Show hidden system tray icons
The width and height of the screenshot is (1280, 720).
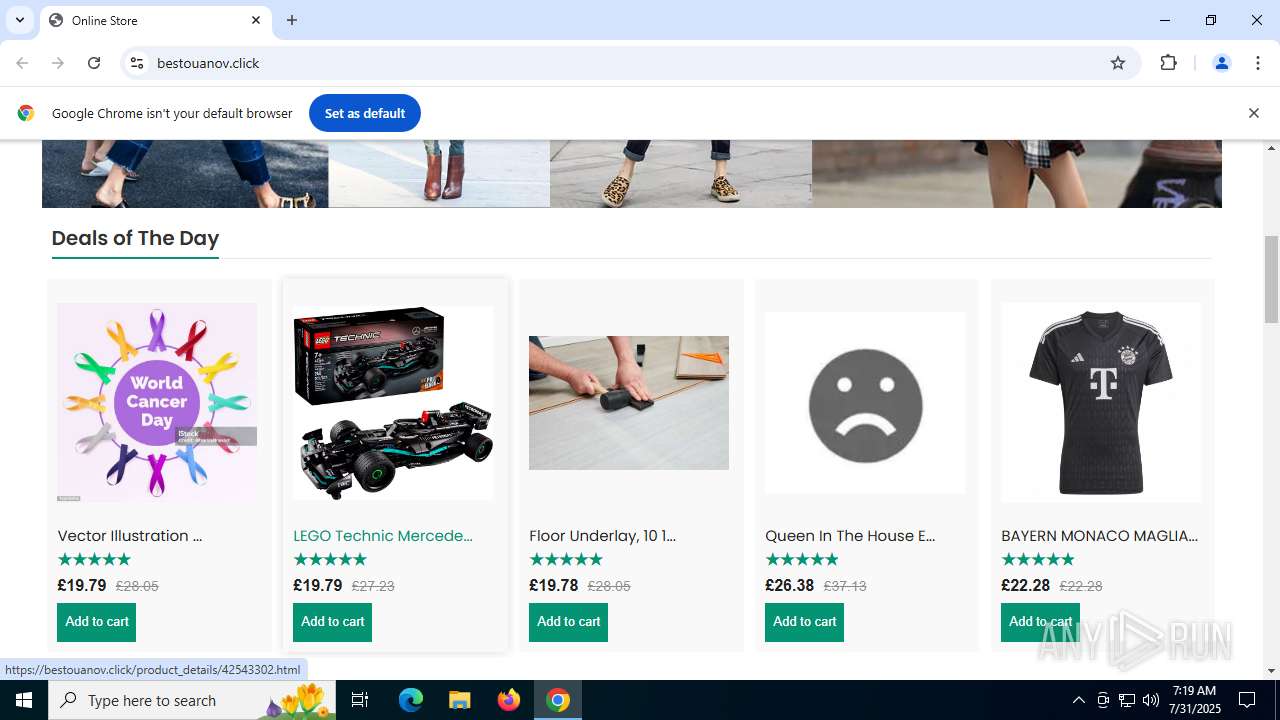1078,700
